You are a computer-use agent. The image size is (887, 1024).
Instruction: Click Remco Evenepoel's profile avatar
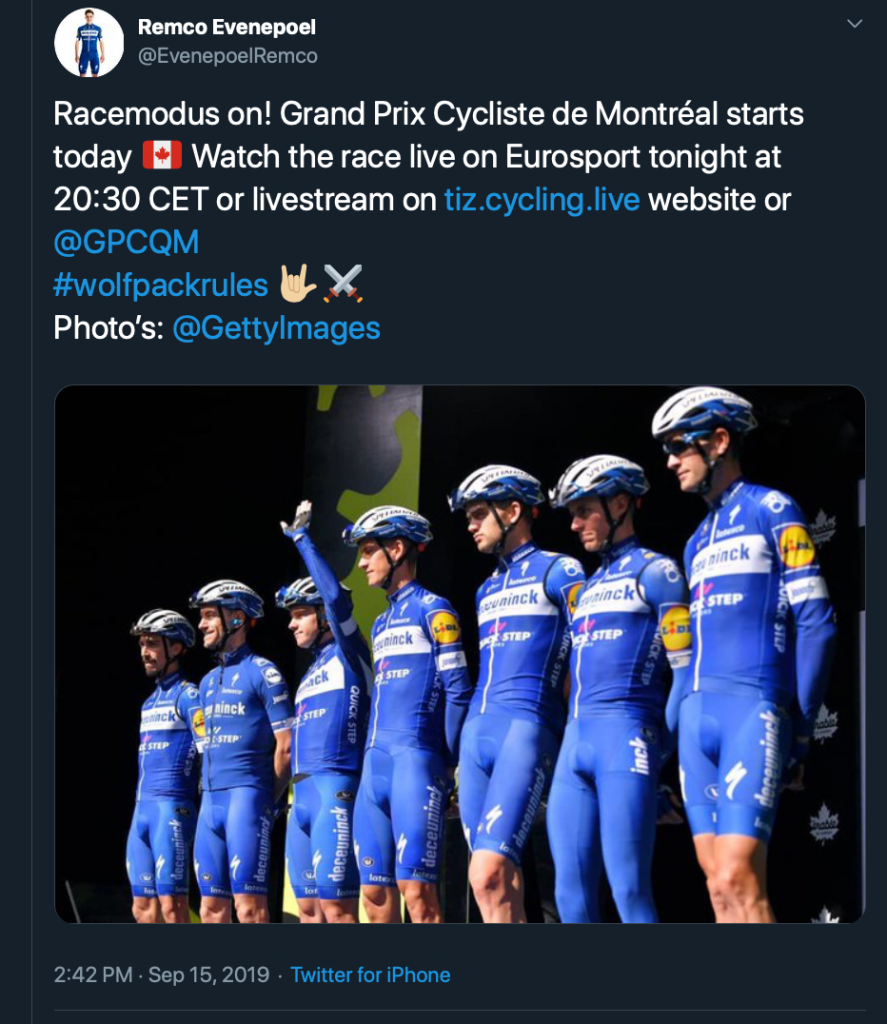89,43
